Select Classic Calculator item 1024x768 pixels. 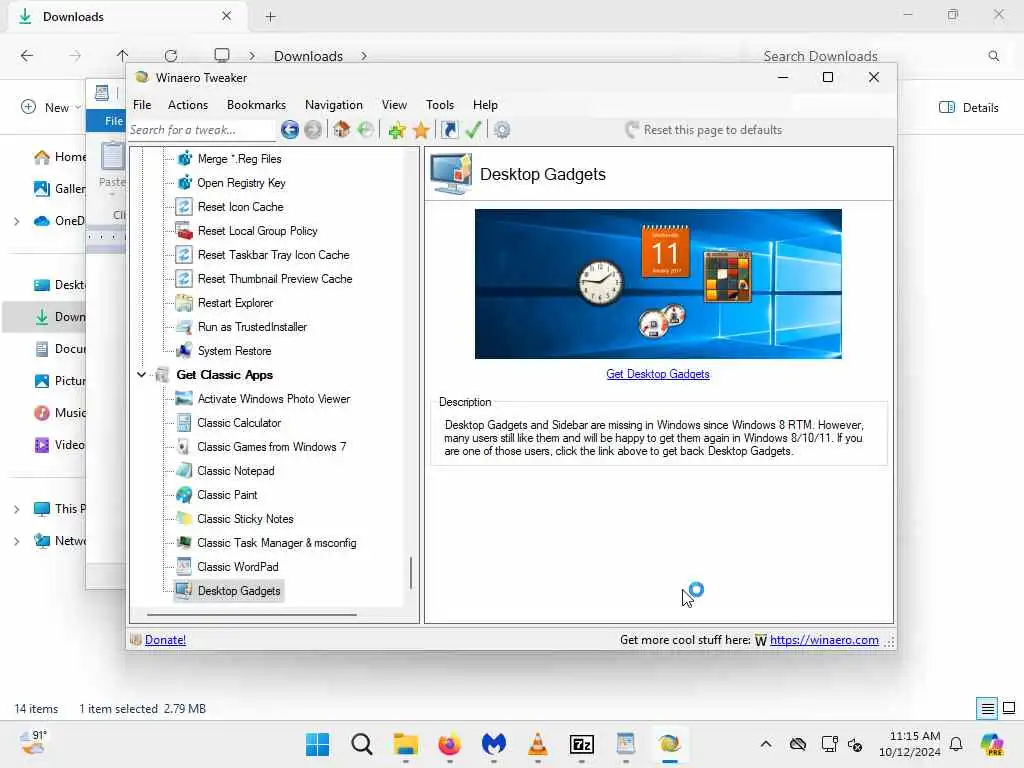coord(239,423)
